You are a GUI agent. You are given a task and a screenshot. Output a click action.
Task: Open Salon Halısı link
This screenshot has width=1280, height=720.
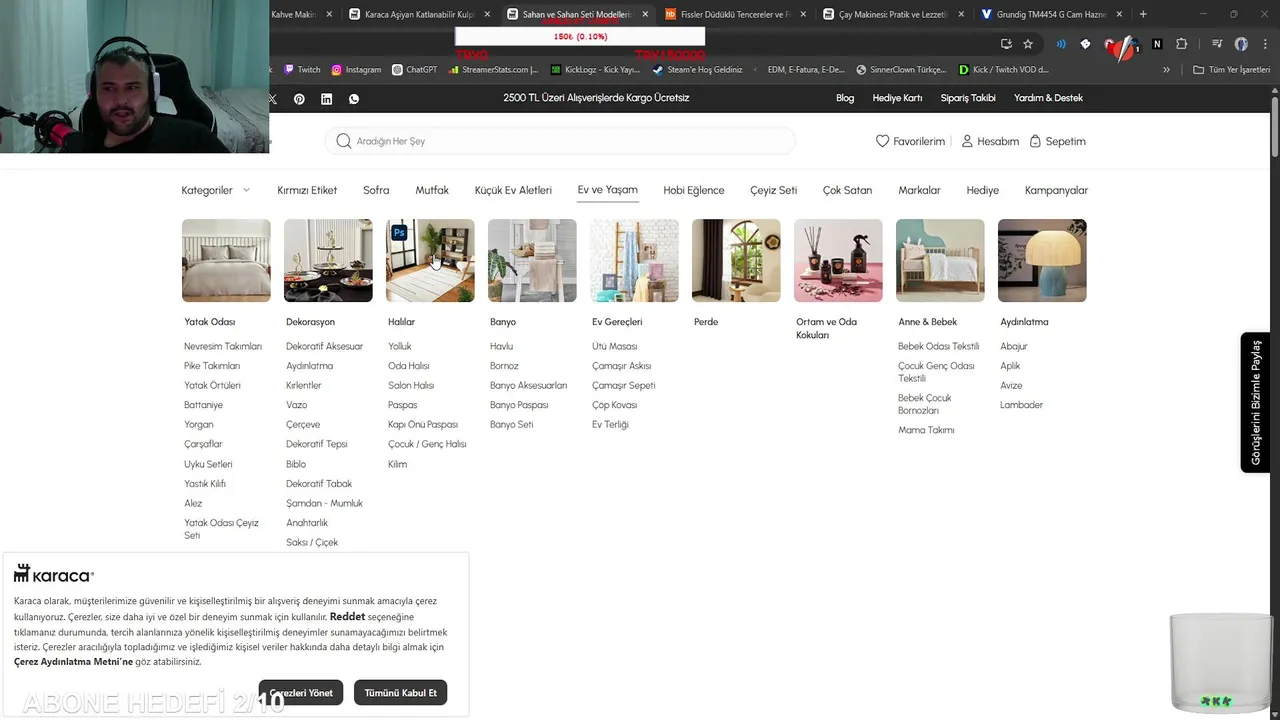(411, 385)
